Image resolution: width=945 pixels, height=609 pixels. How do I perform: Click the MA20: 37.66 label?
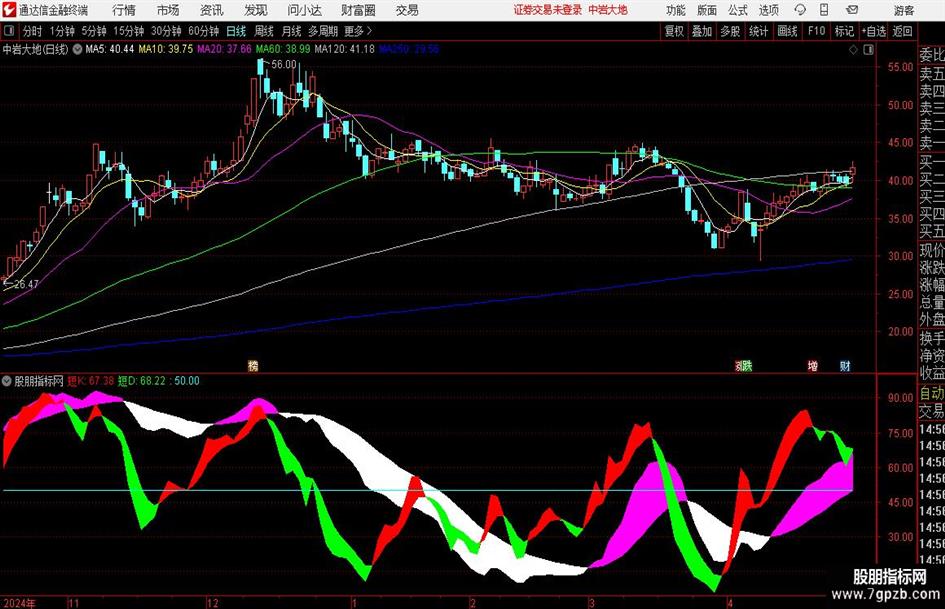[224, 49]
